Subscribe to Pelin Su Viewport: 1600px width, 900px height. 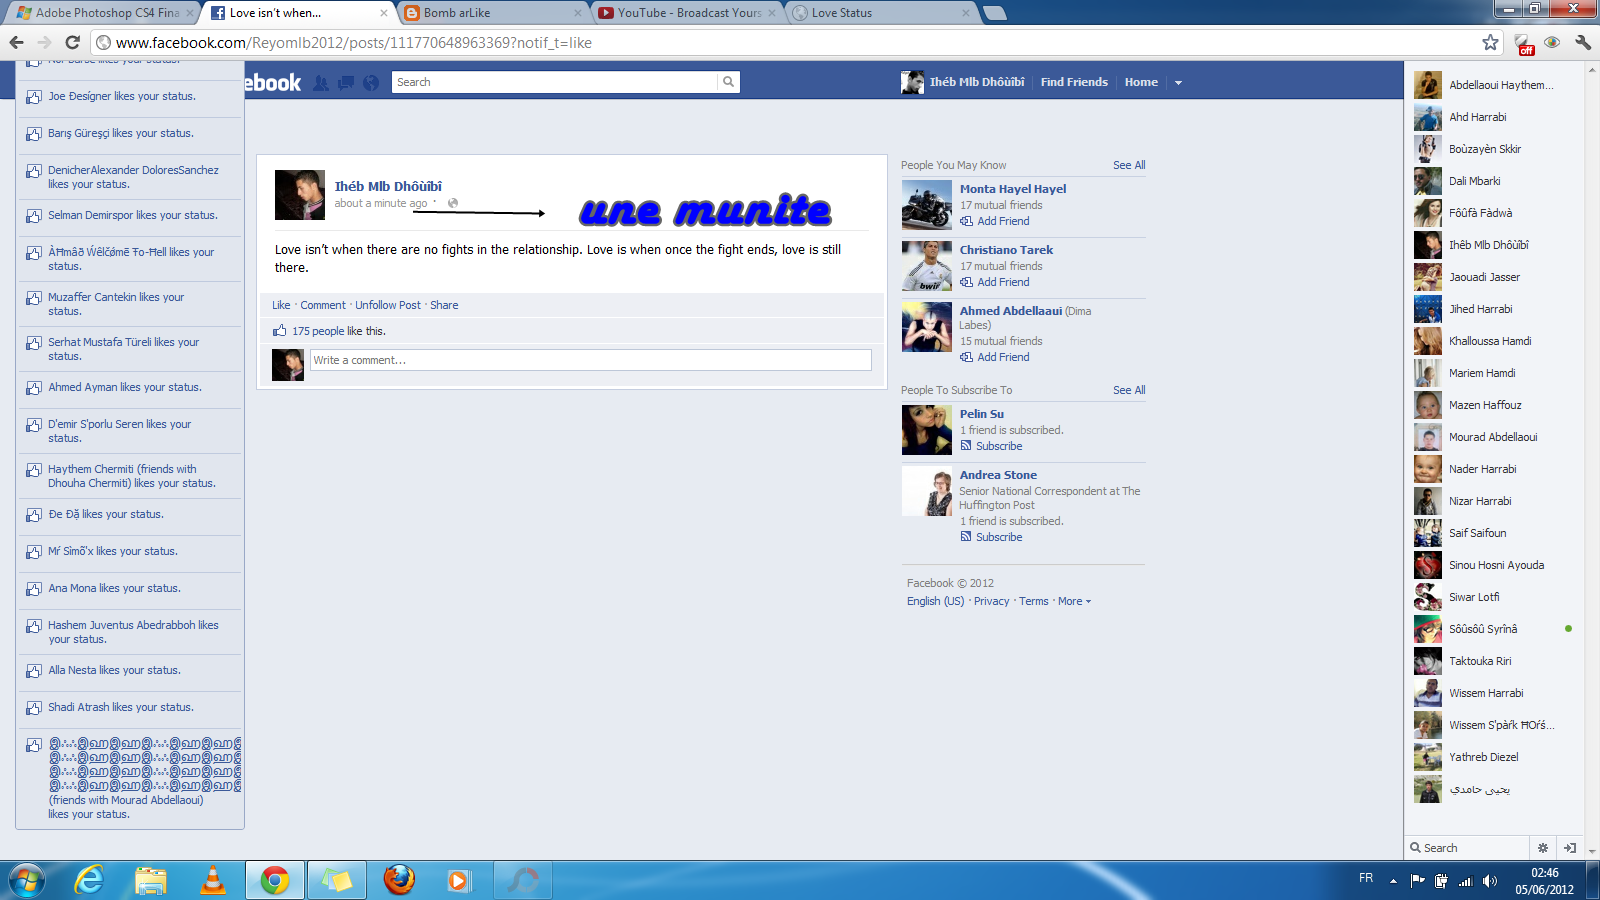999,446
